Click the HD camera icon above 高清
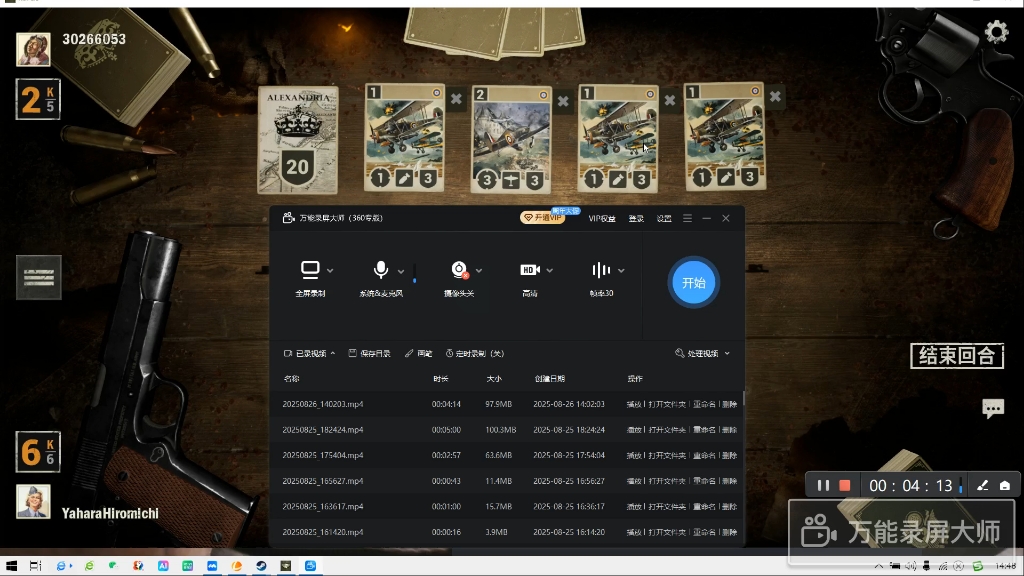The image size is (1024, 576). (x=530, y=270)
